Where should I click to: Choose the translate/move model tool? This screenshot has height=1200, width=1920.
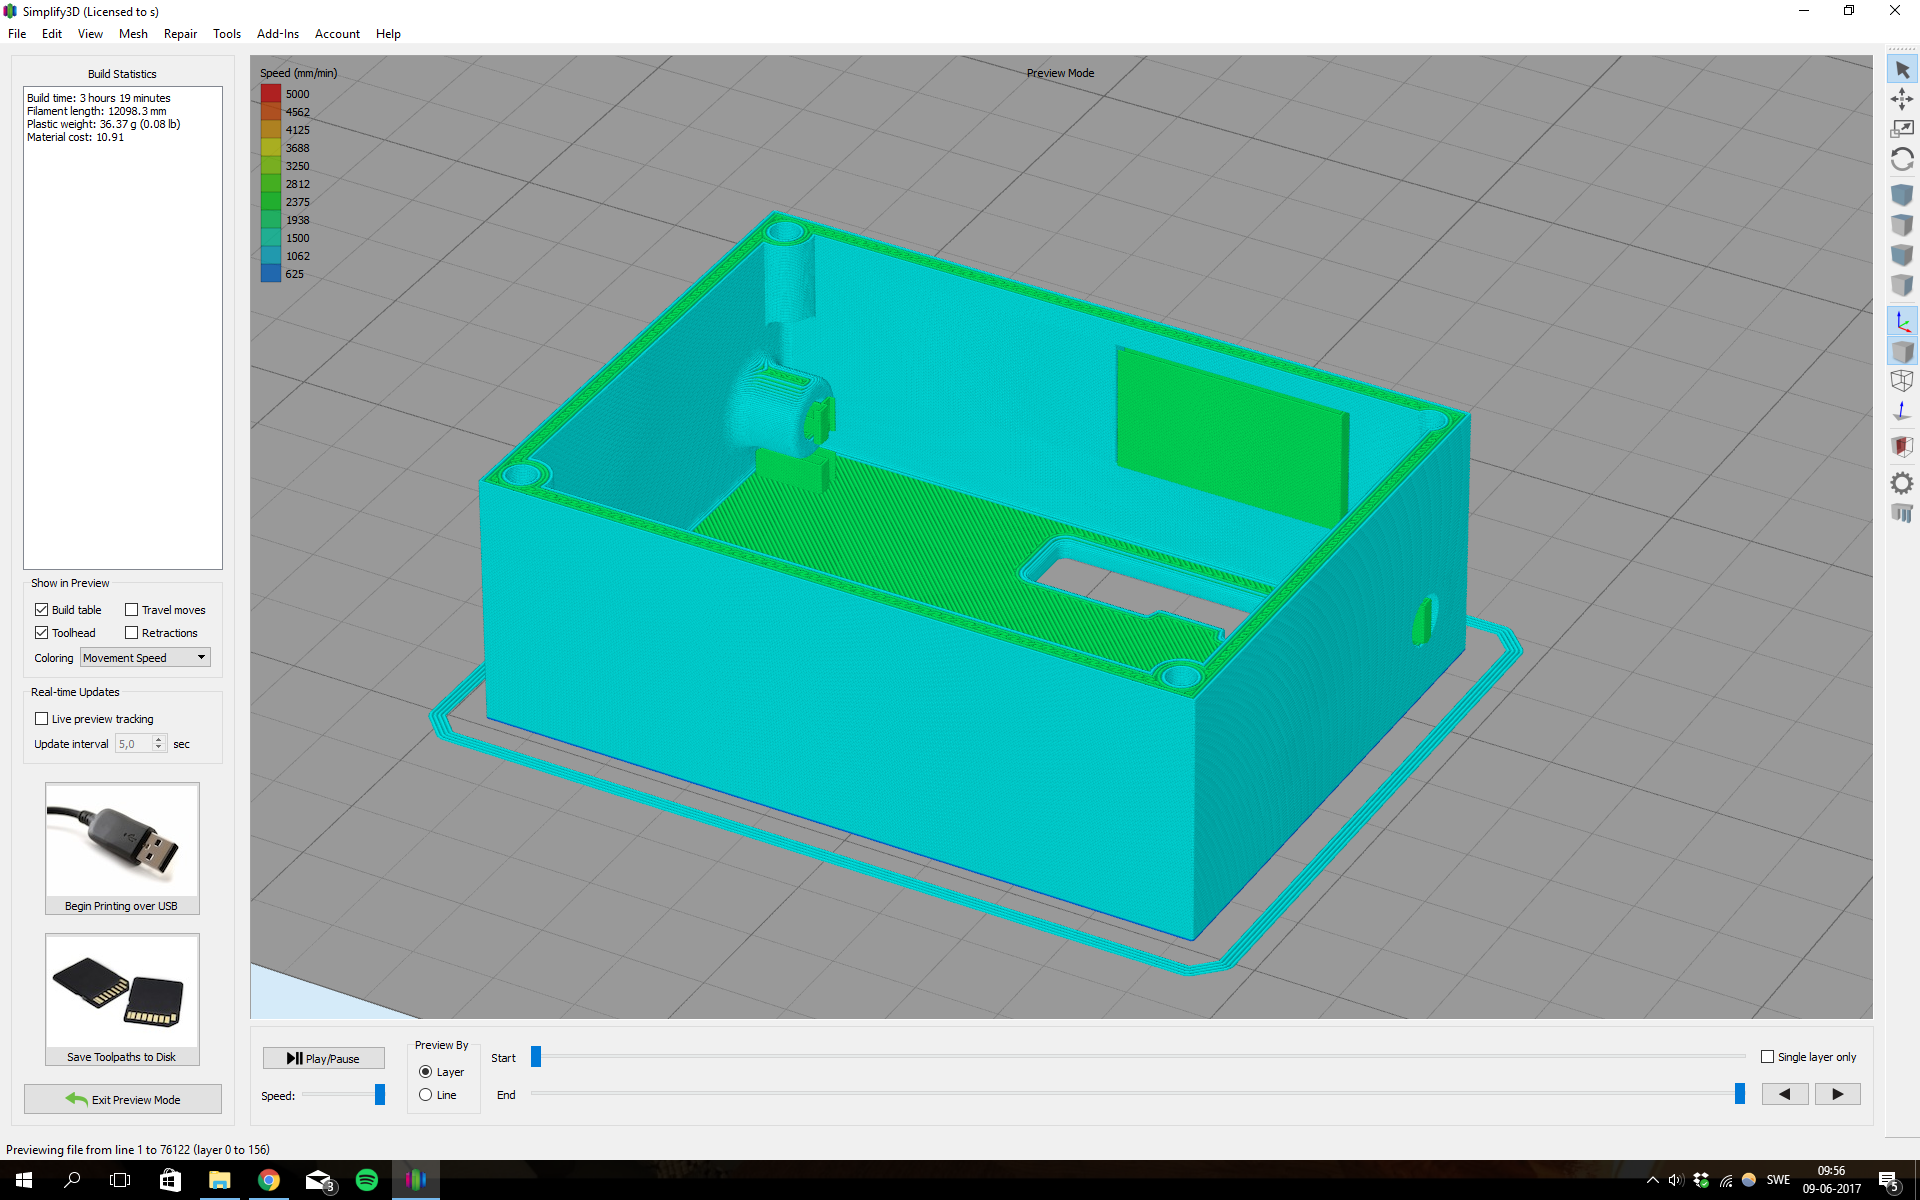pos(1902,99)
